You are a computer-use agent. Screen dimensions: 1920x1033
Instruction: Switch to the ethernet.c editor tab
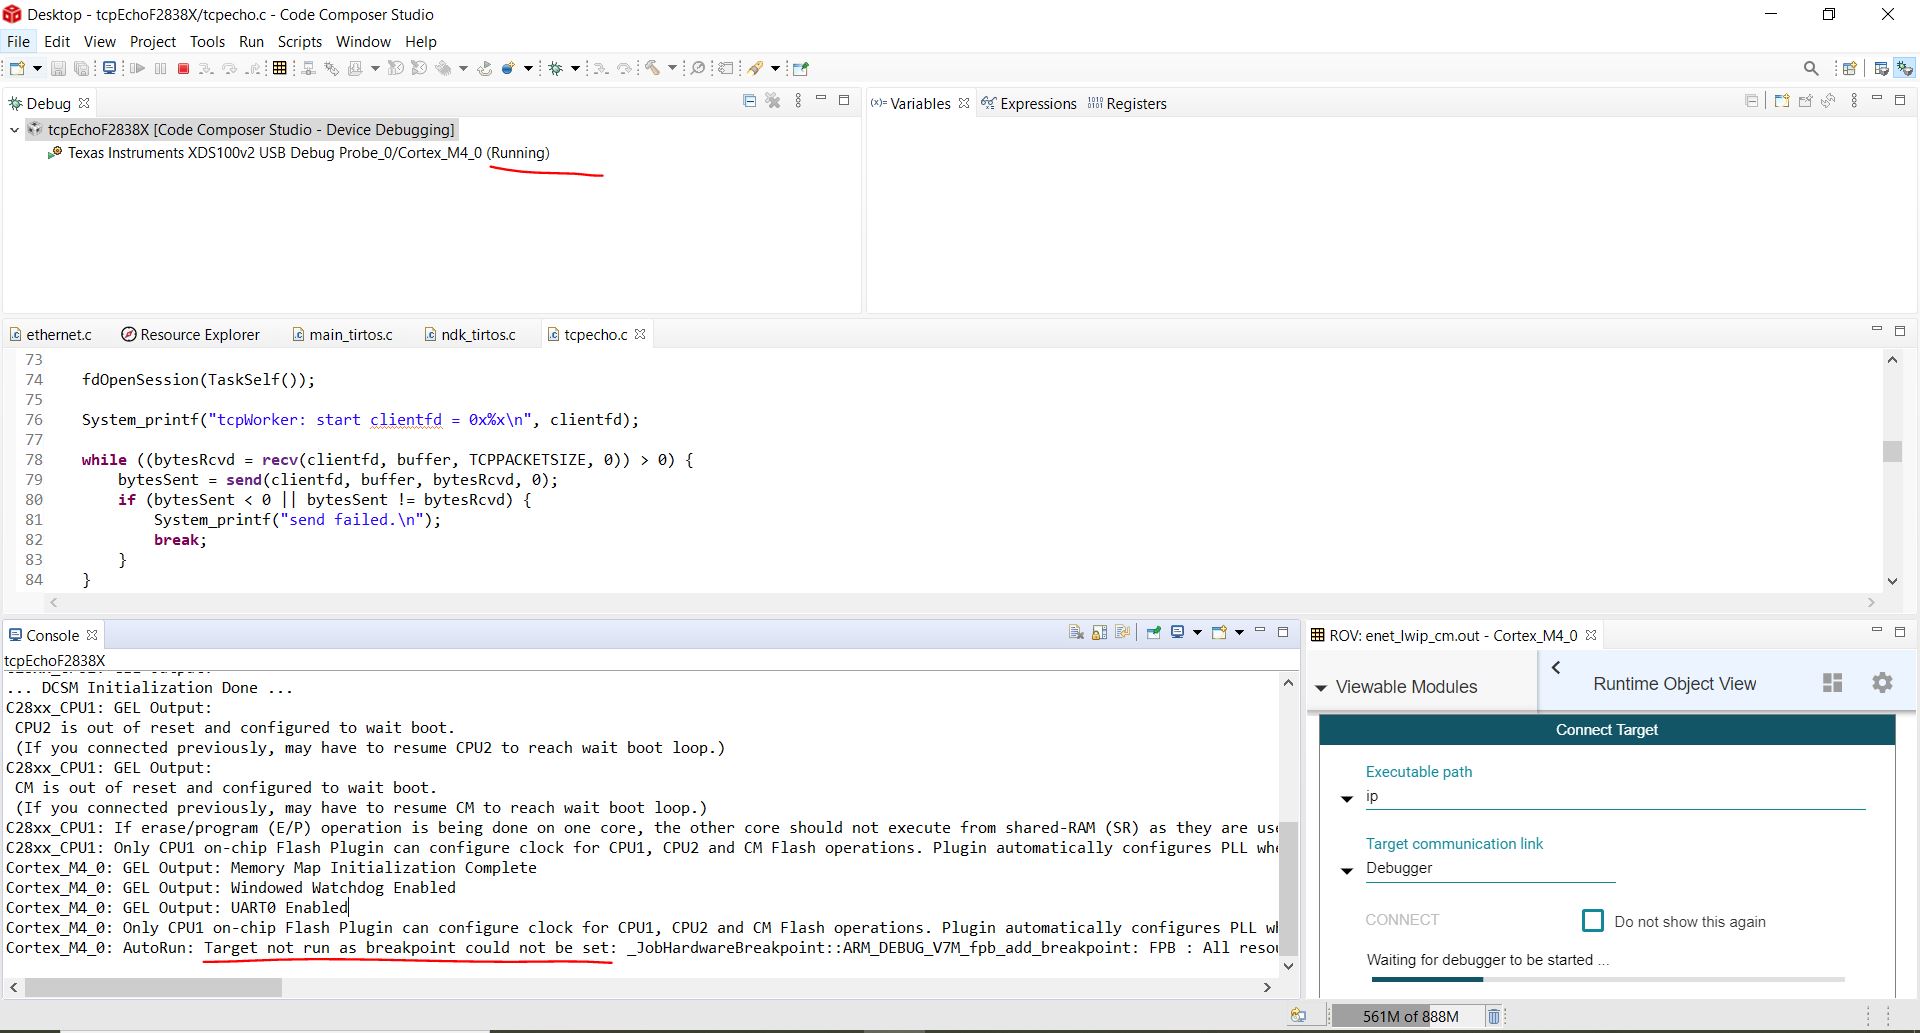pos(51,334)
